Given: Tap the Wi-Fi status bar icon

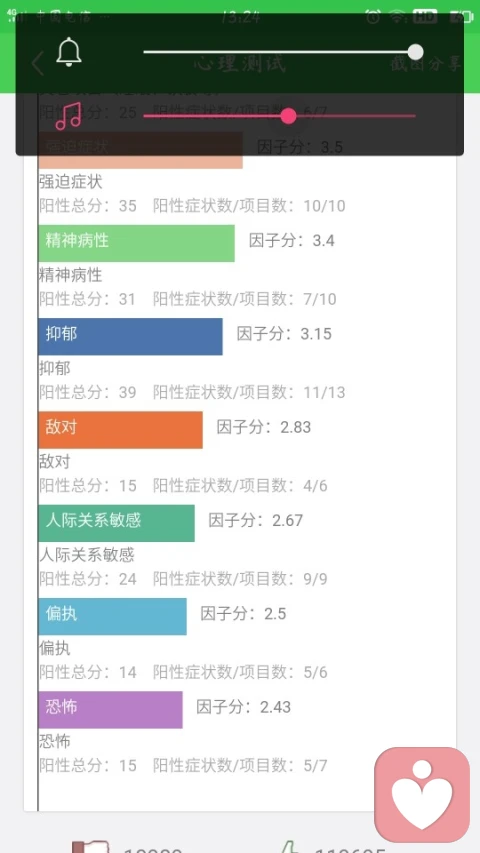Looking at the screenshot, I should tap(398, 17).
